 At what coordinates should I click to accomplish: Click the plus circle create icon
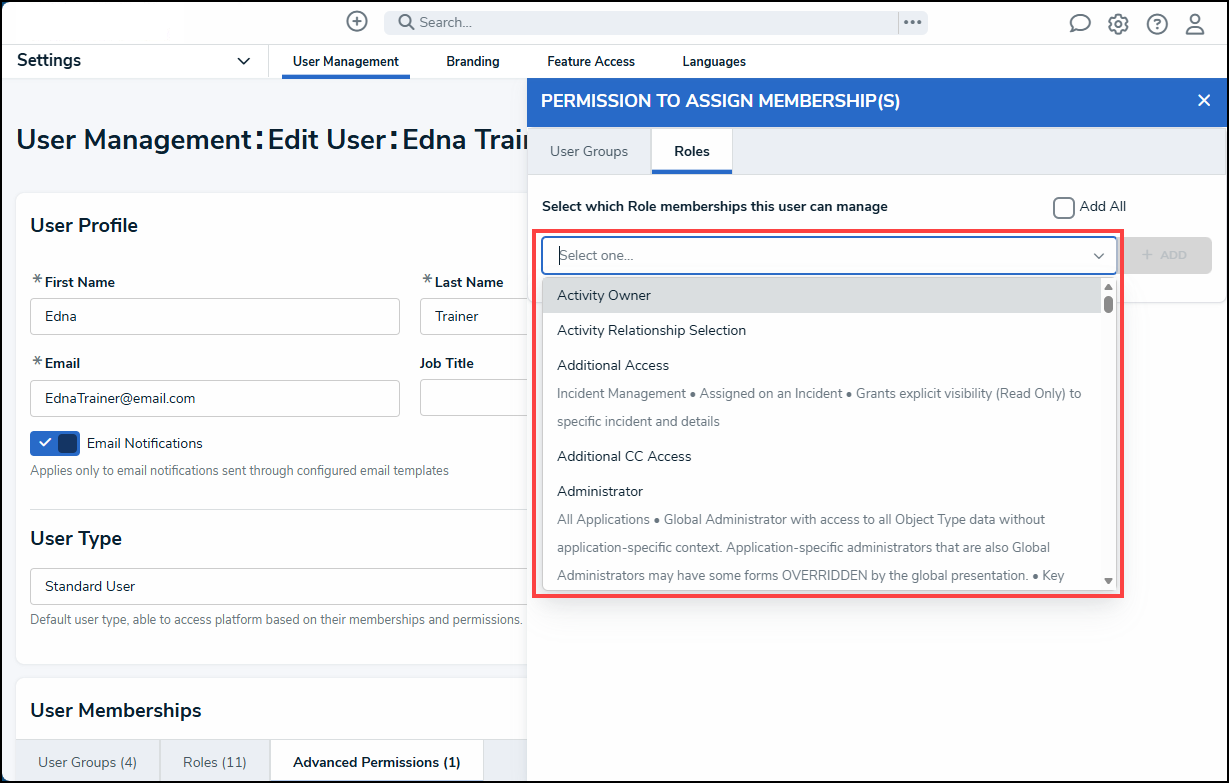(356, 21)
